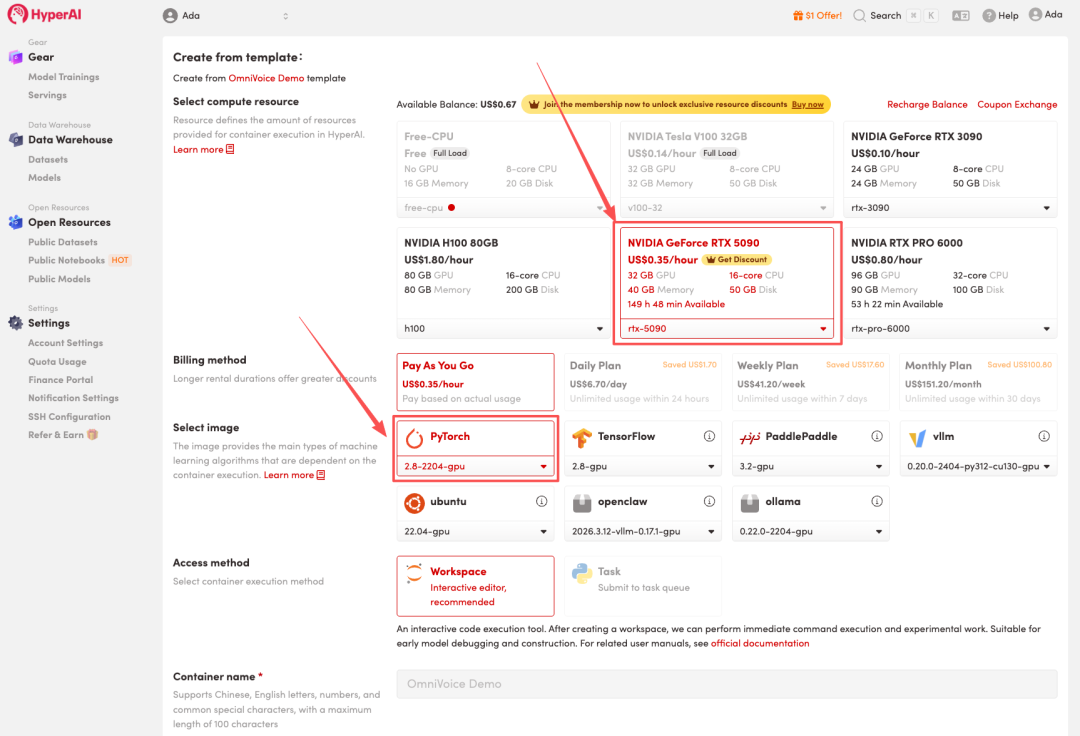Click the Help question mark icon
The width and height of the screenshot is (1080, 736).
988,15
